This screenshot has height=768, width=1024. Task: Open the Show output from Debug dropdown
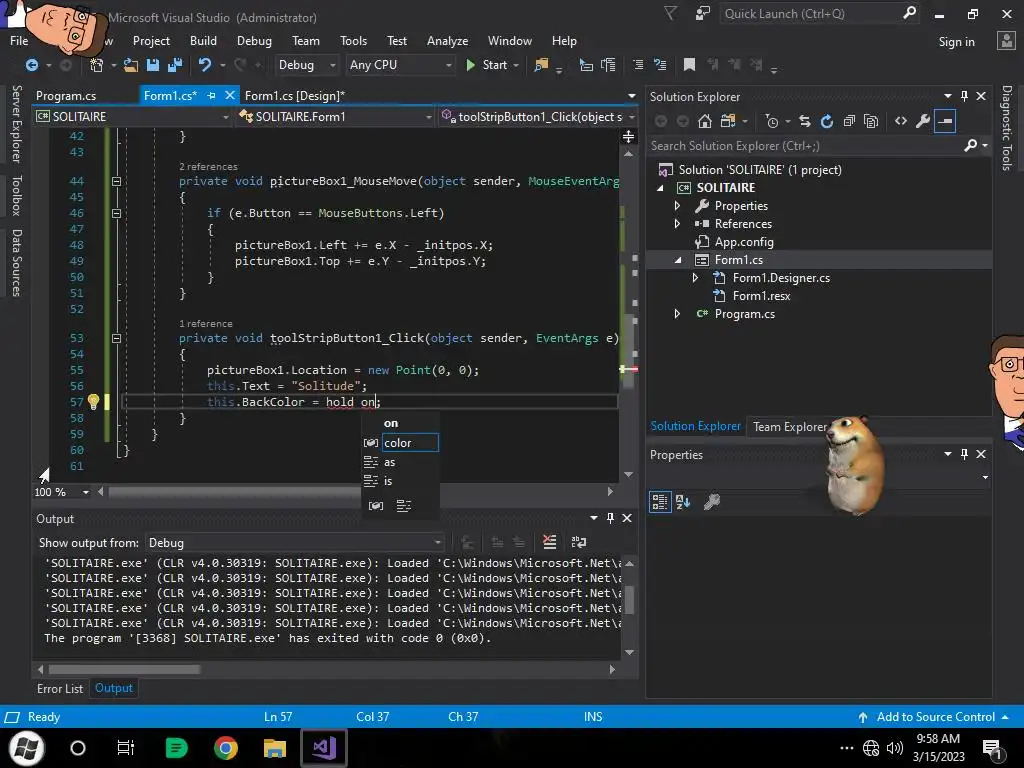click(295, 543)
